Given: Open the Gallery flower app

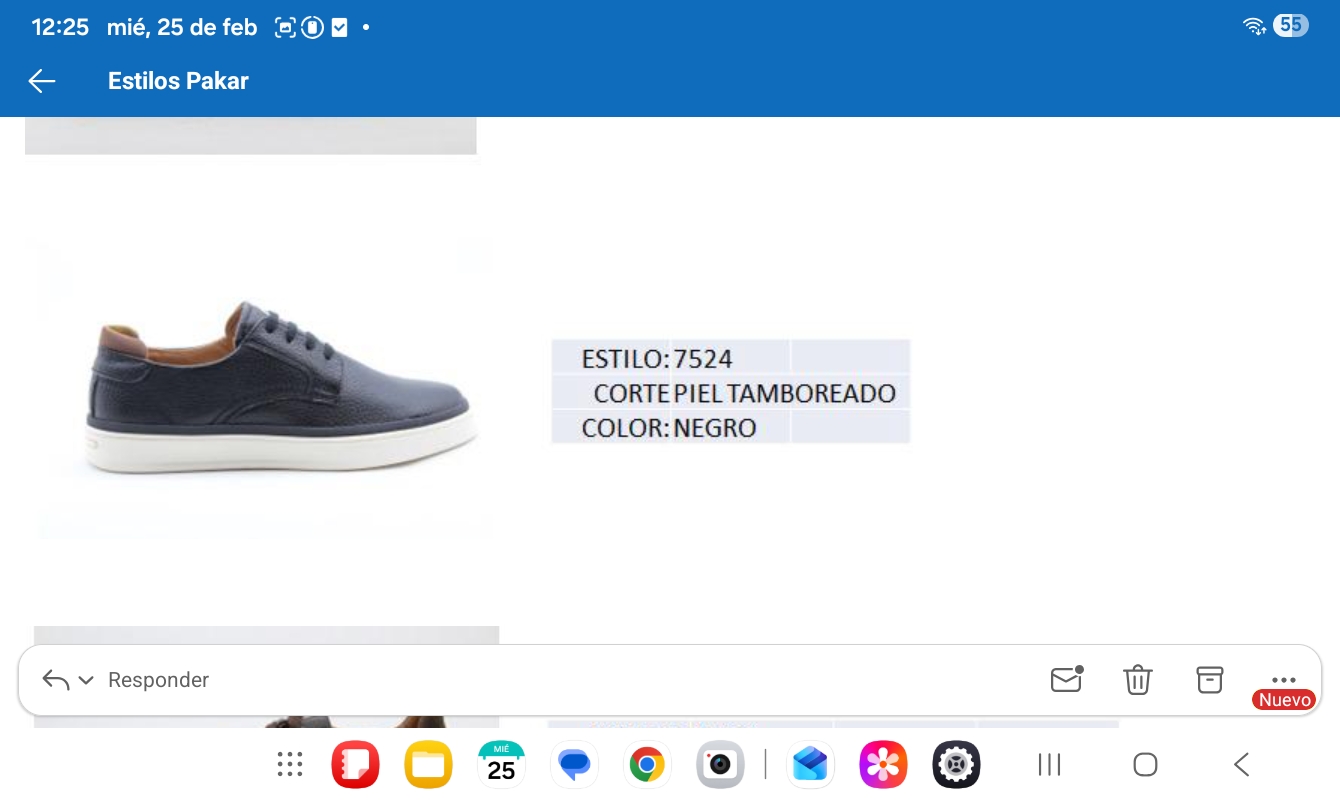Looking at the screenshot, I should click(883, 765).
